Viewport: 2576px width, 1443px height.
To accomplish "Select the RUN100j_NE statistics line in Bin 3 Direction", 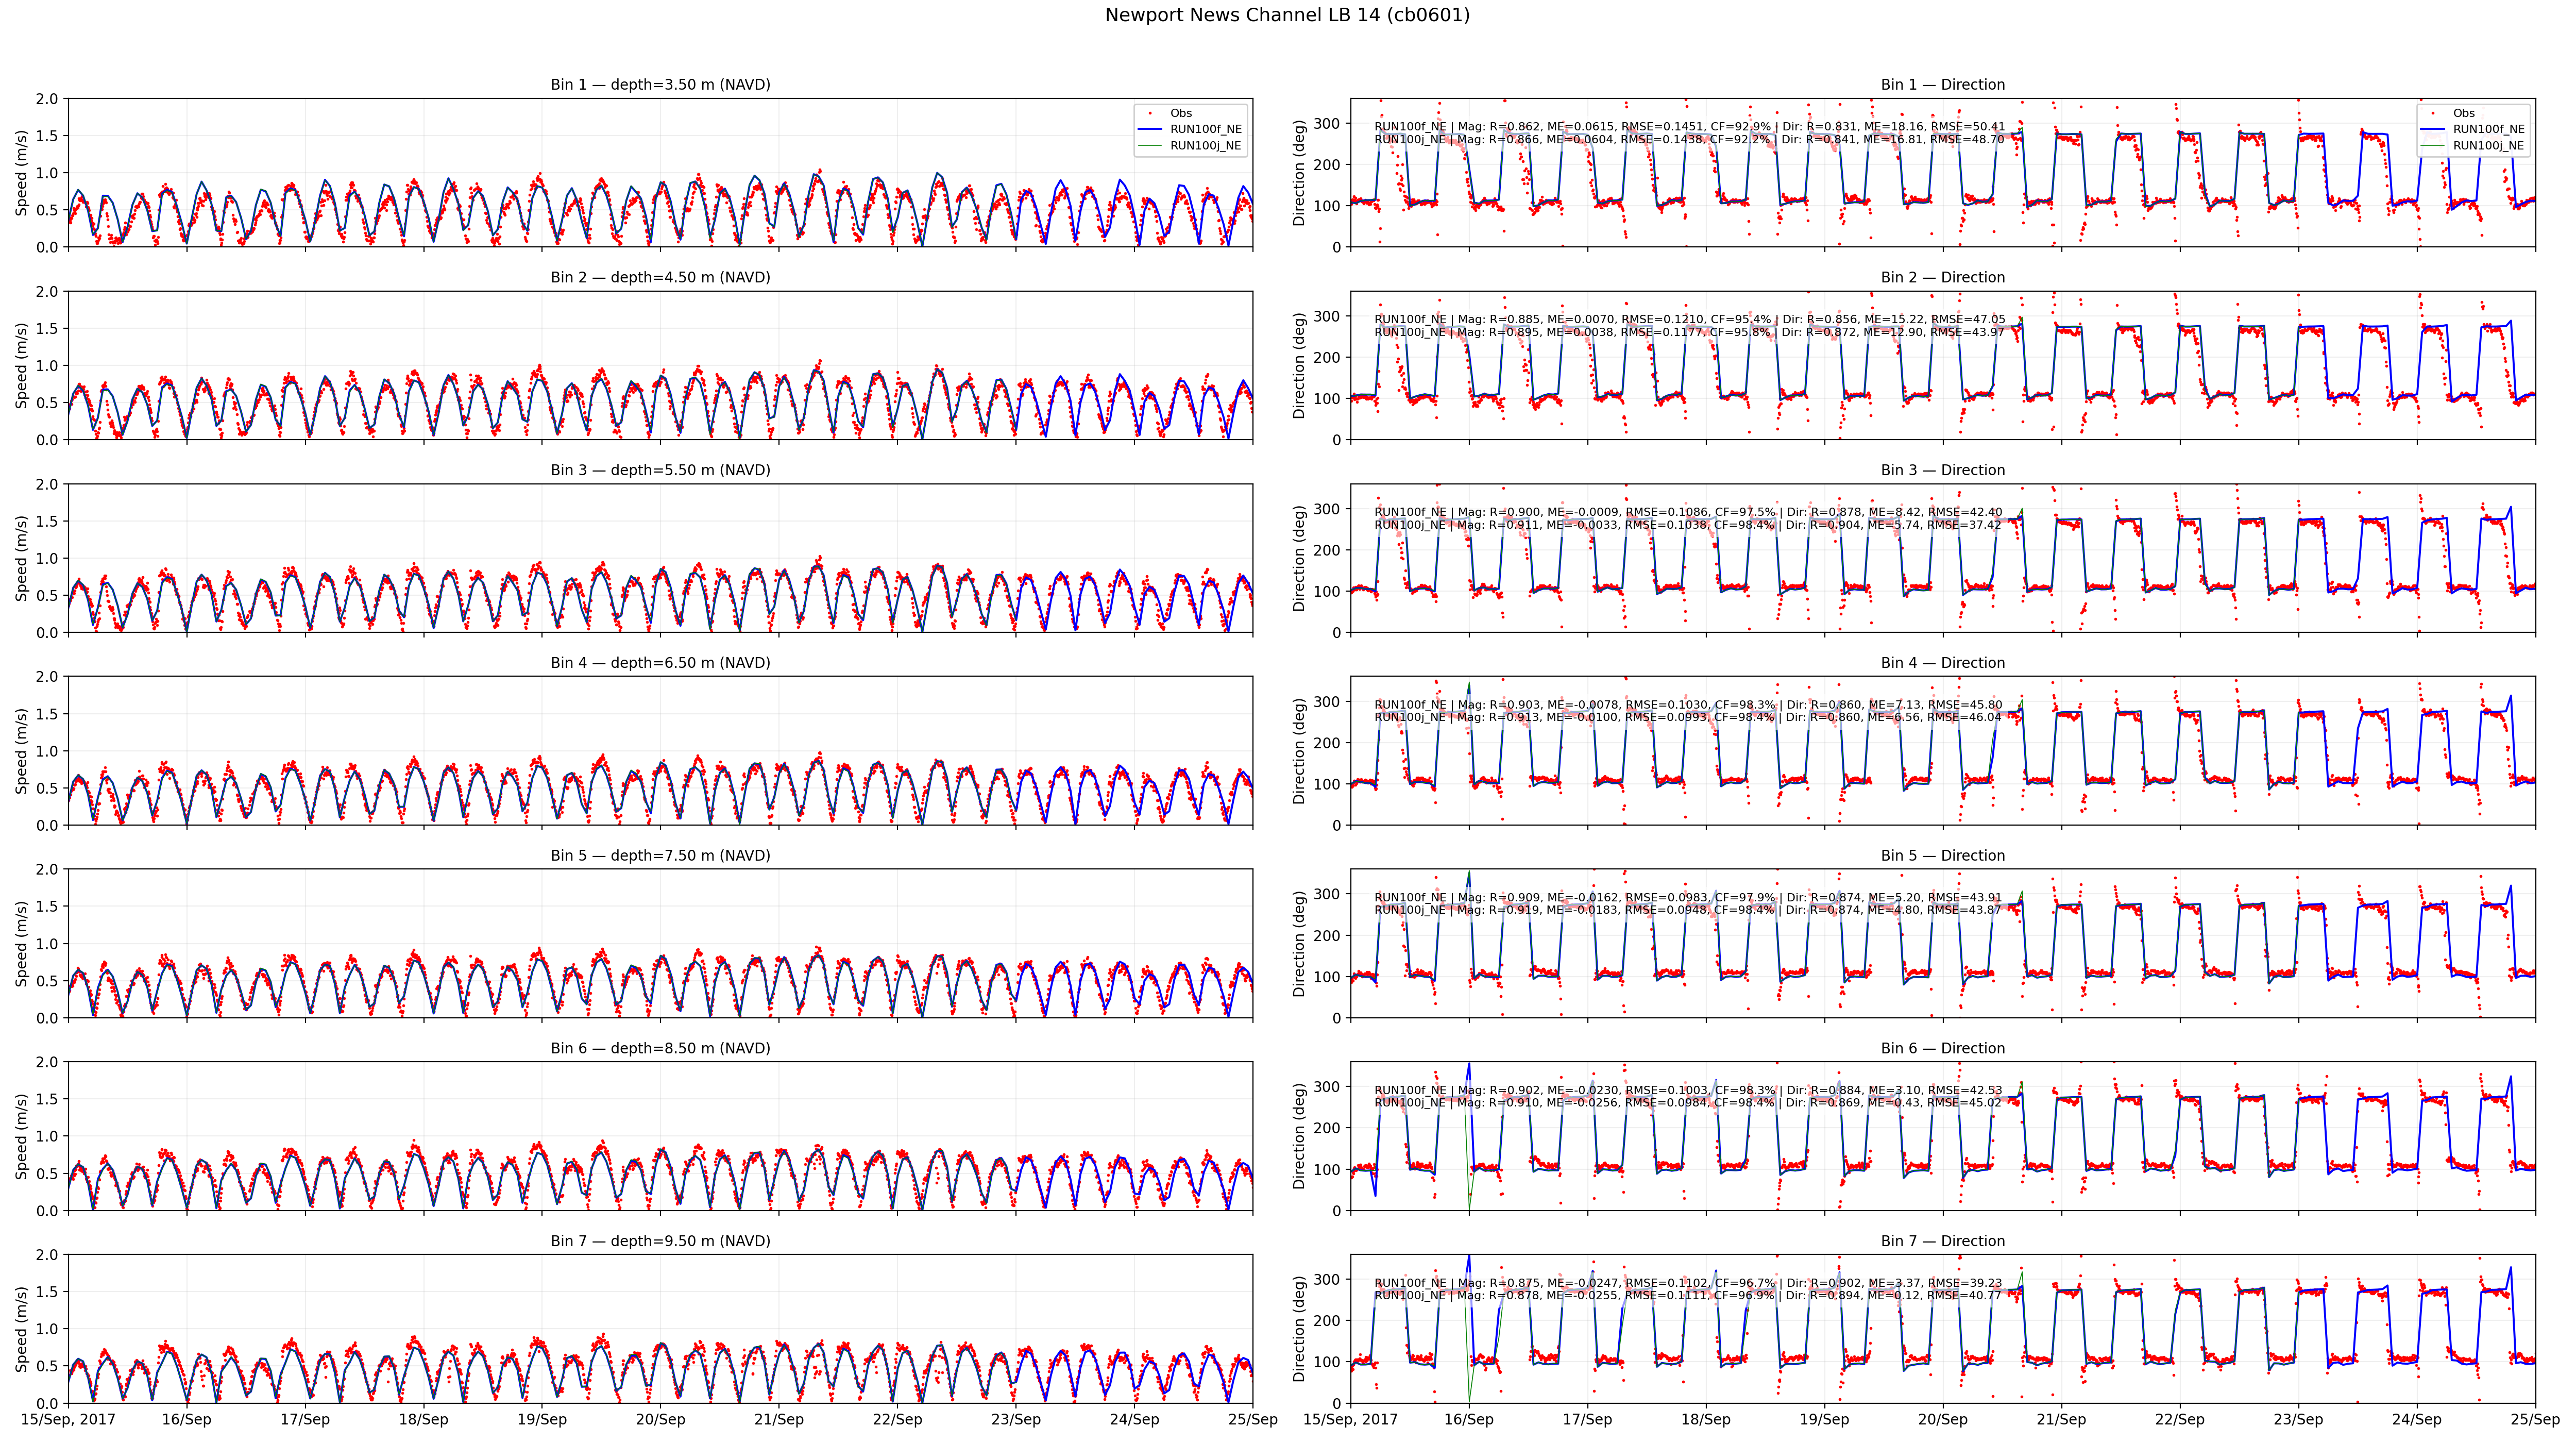I will (1688, 525).
